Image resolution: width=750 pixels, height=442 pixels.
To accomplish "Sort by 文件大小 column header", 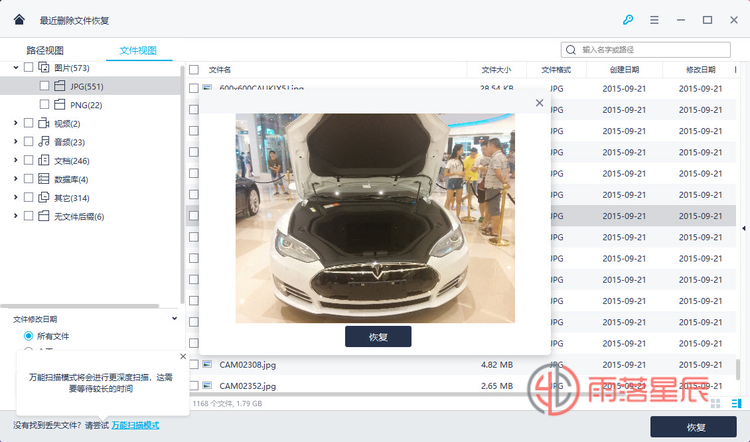I will click(x=496, y=70).
